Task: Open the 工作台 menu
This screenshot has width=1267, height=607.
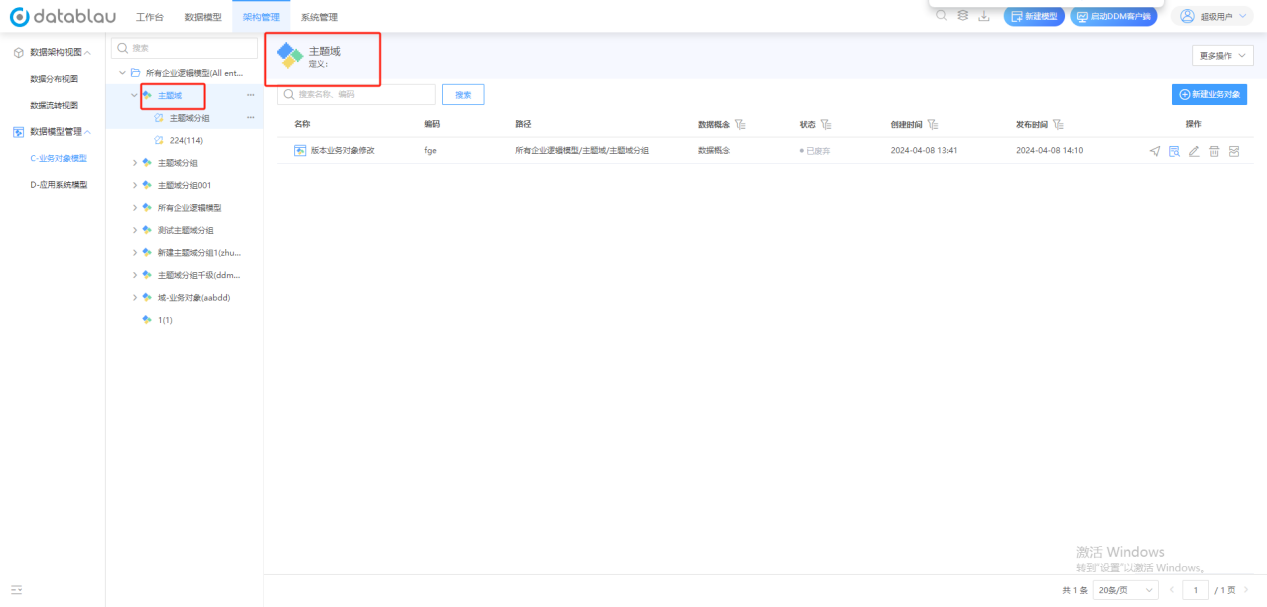Action: (149, 17)
